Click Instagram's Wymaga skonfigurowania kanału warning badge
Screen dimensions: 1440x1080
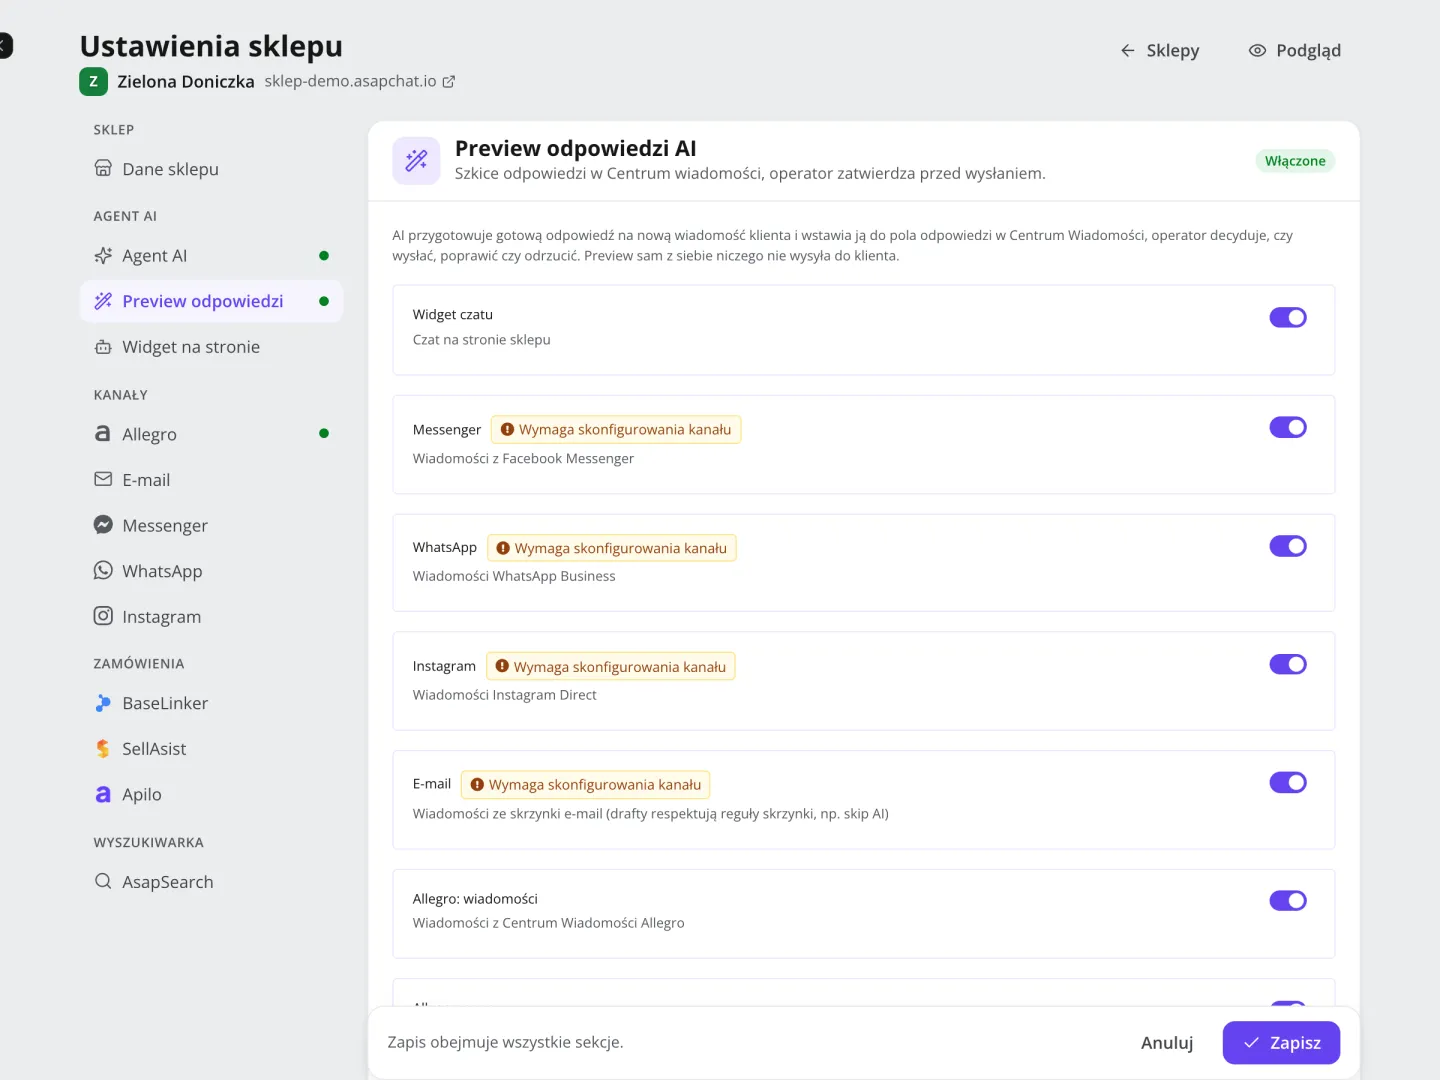pyautogui.click(x=611, y=666)
